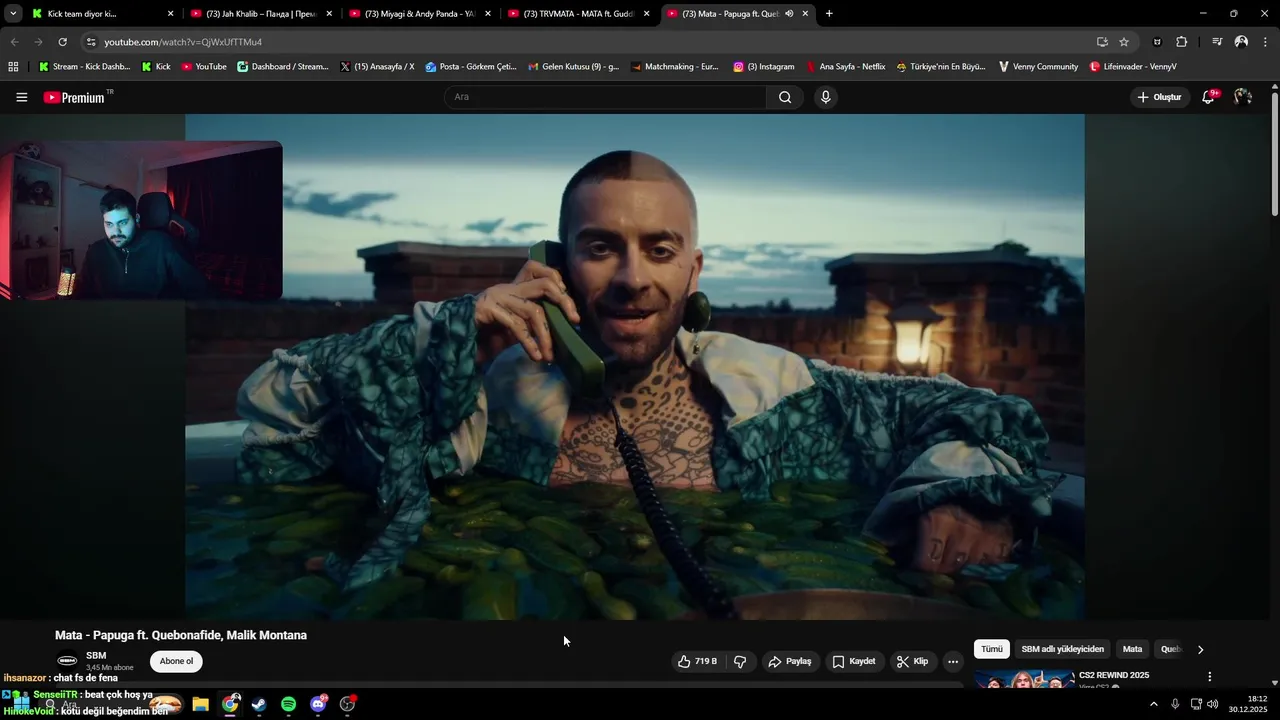Switch to Jah Khalib browser tab
Screen dimensions: 1280x720
pos(260,14)
